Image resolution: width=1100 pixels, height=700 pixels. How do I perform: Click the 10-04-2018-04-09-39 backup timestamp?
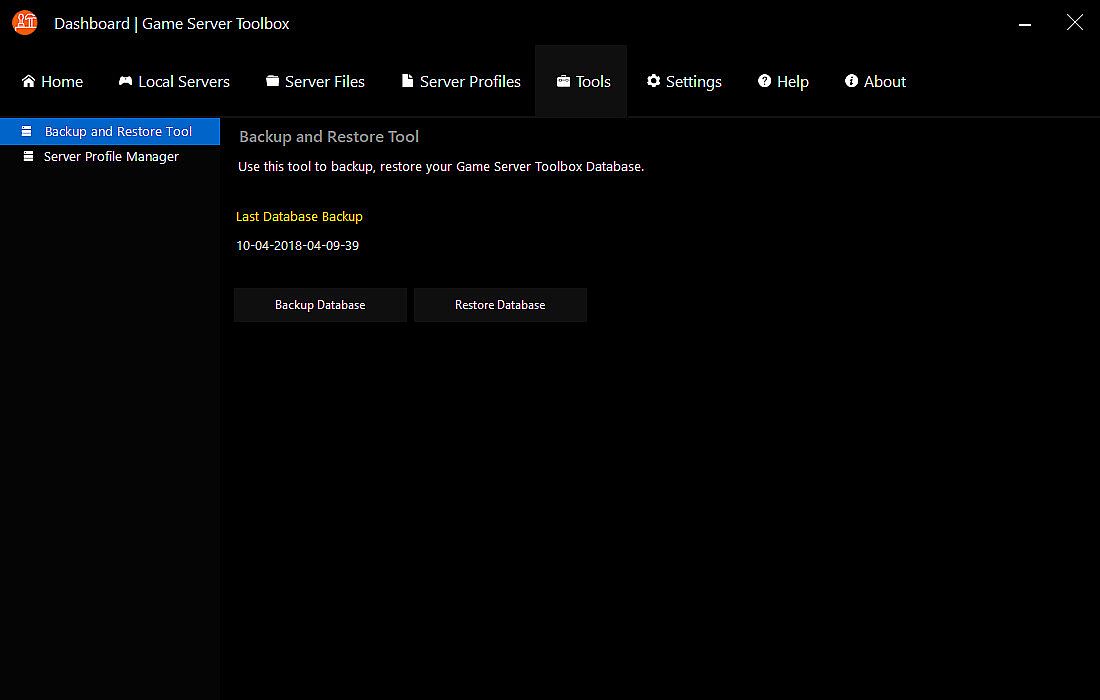[297, 246]
